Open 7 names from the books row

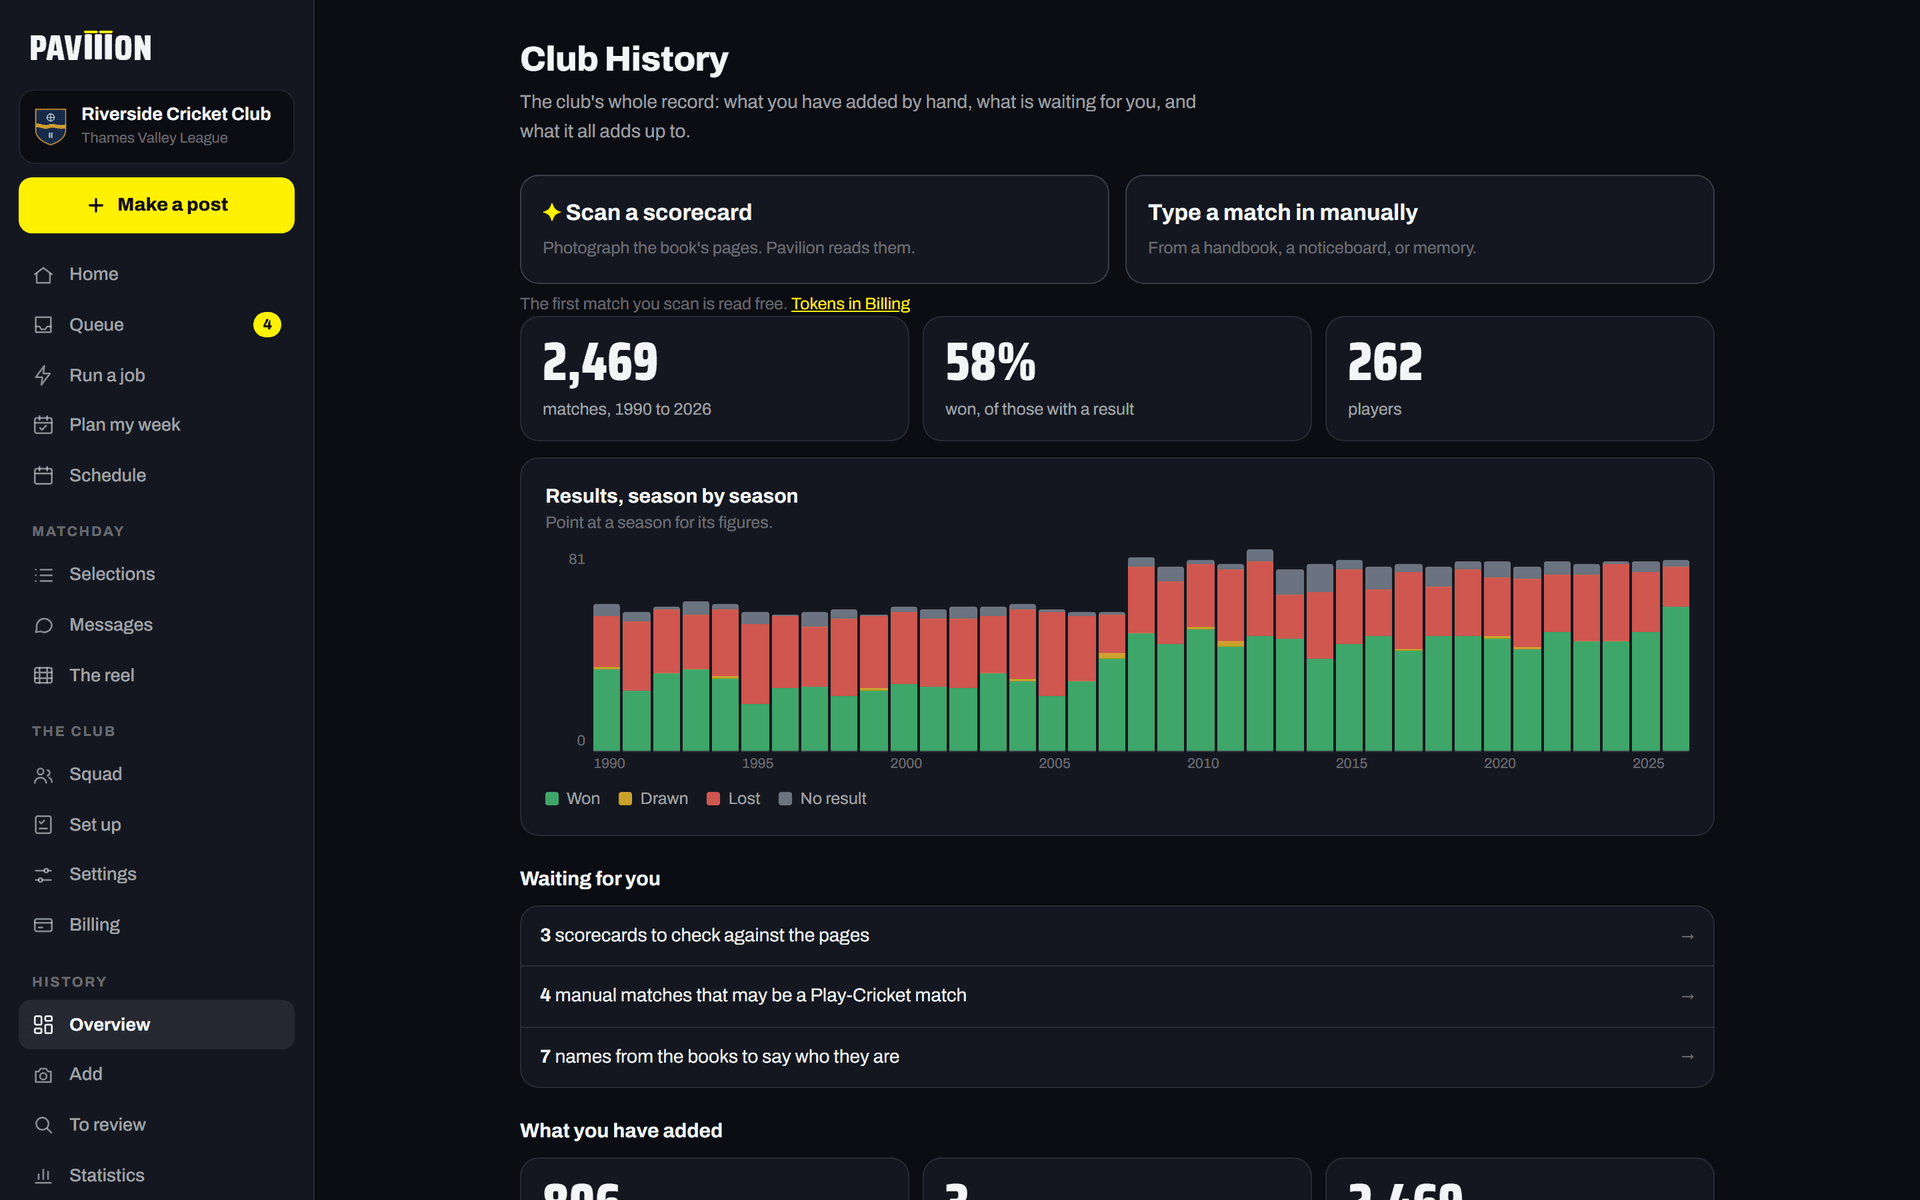point(1117,1057)
